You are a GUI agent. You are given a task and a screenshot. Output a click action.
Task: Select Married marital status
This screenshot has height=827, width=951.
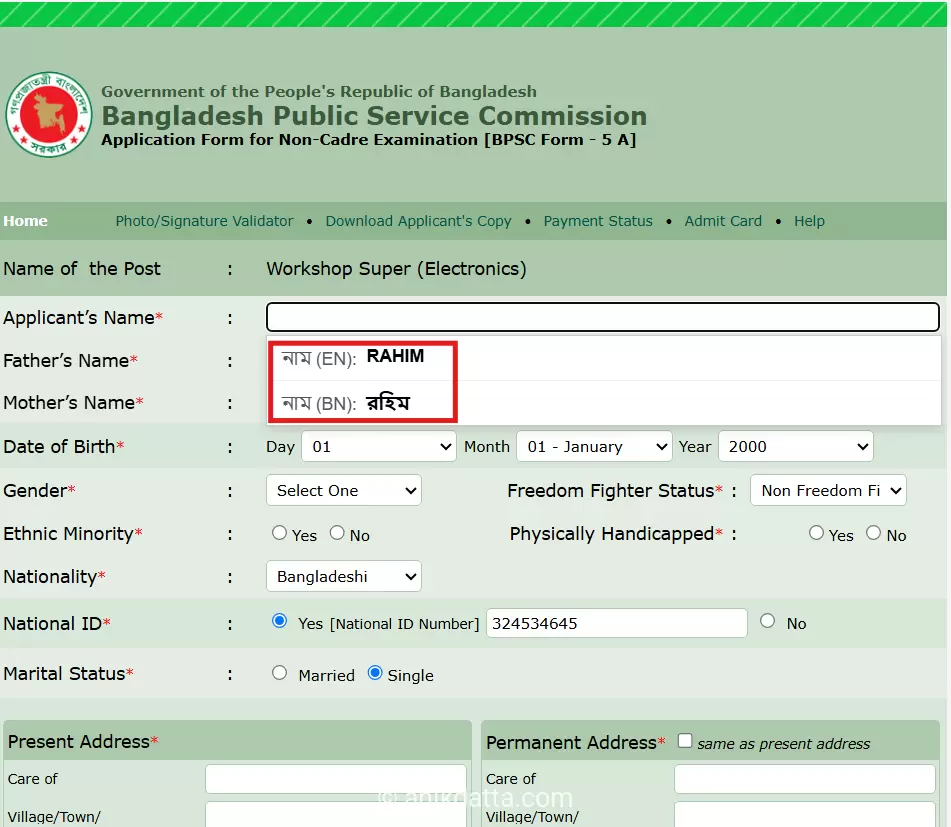click(x=280, y=673)
